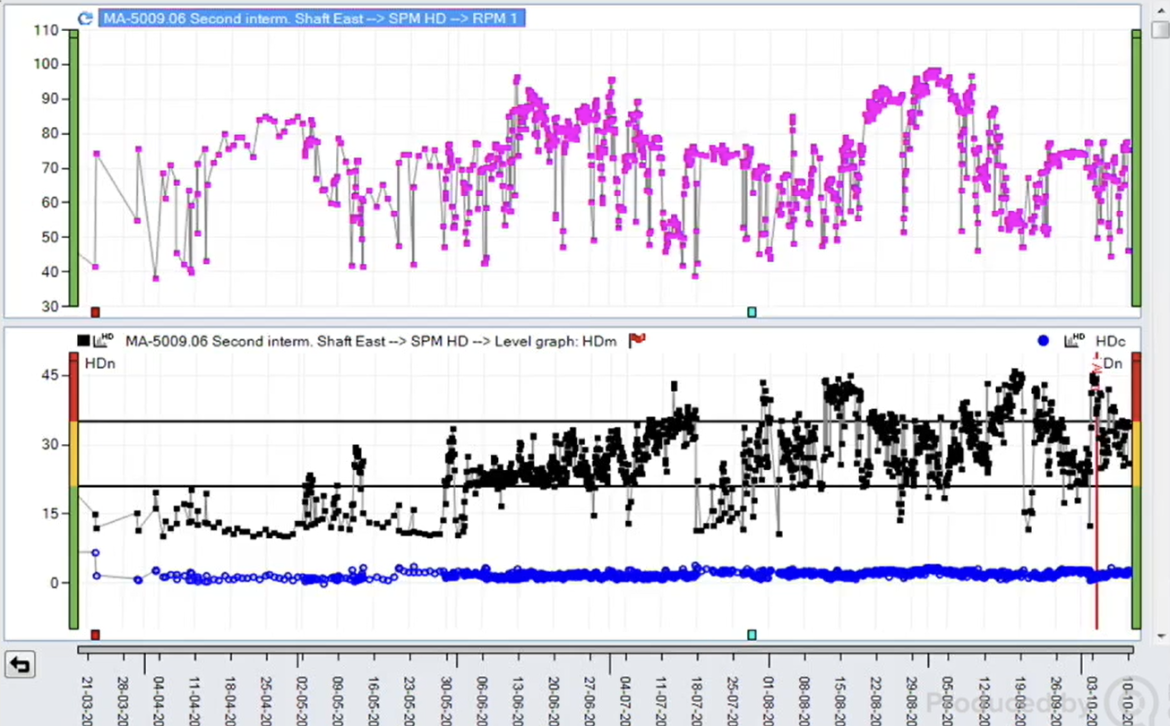Screen dimensions: 1170x726
Task: Click the red flag icon after HDm title
Action: 636,341
